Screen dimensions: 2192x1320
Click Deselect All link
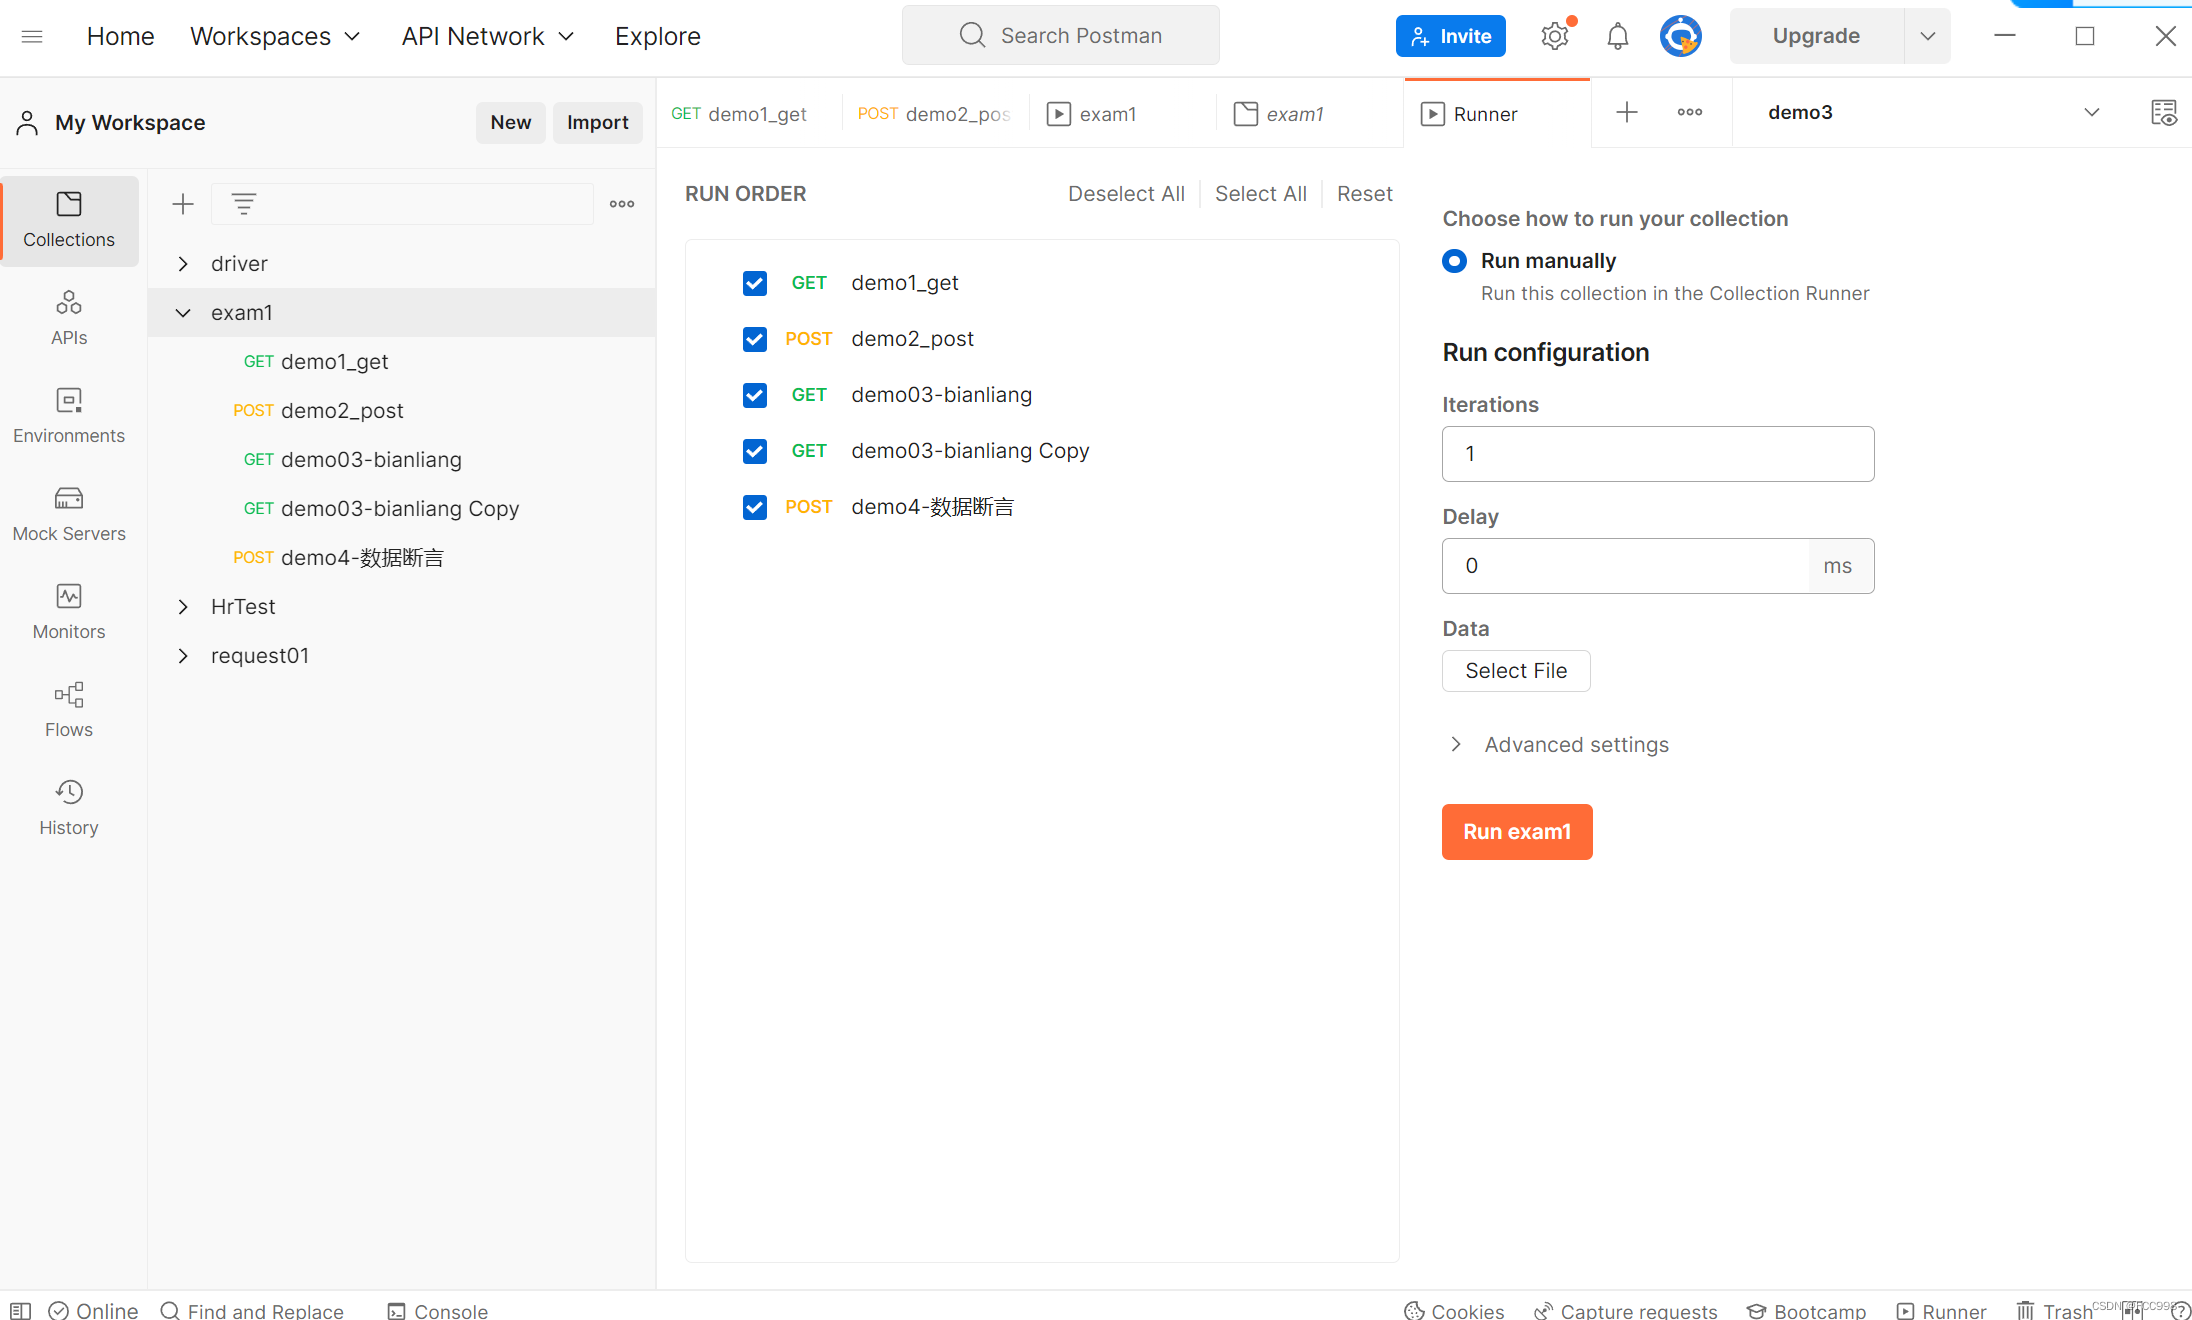1126,194
